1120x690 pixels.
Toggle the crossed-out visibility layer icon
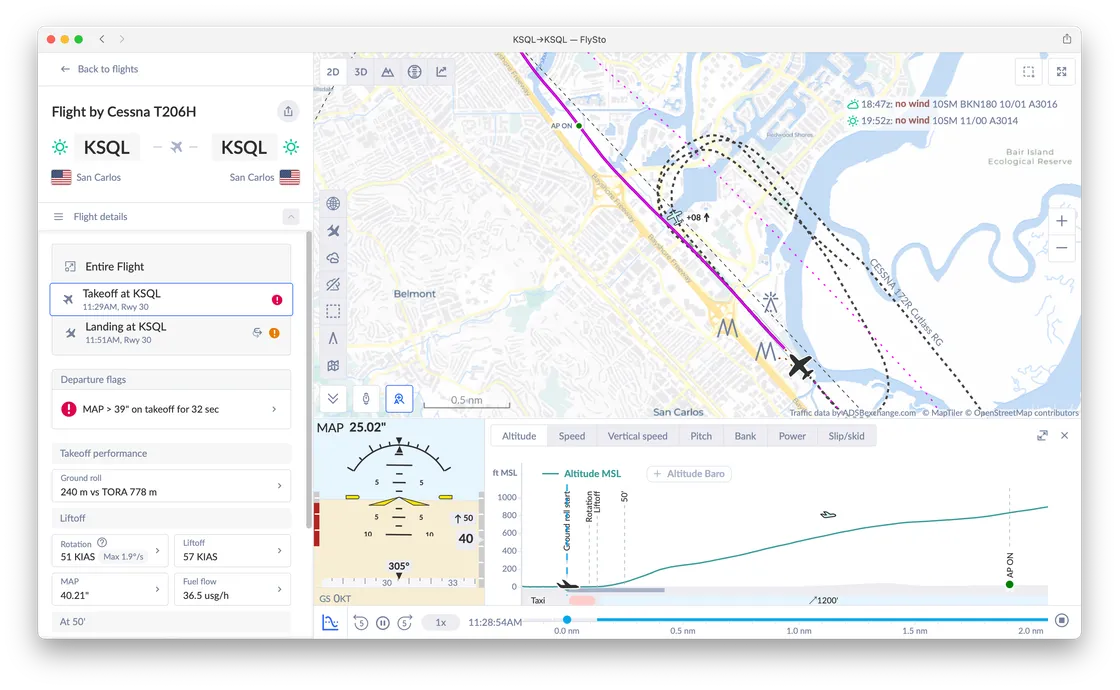click(333, 284)
